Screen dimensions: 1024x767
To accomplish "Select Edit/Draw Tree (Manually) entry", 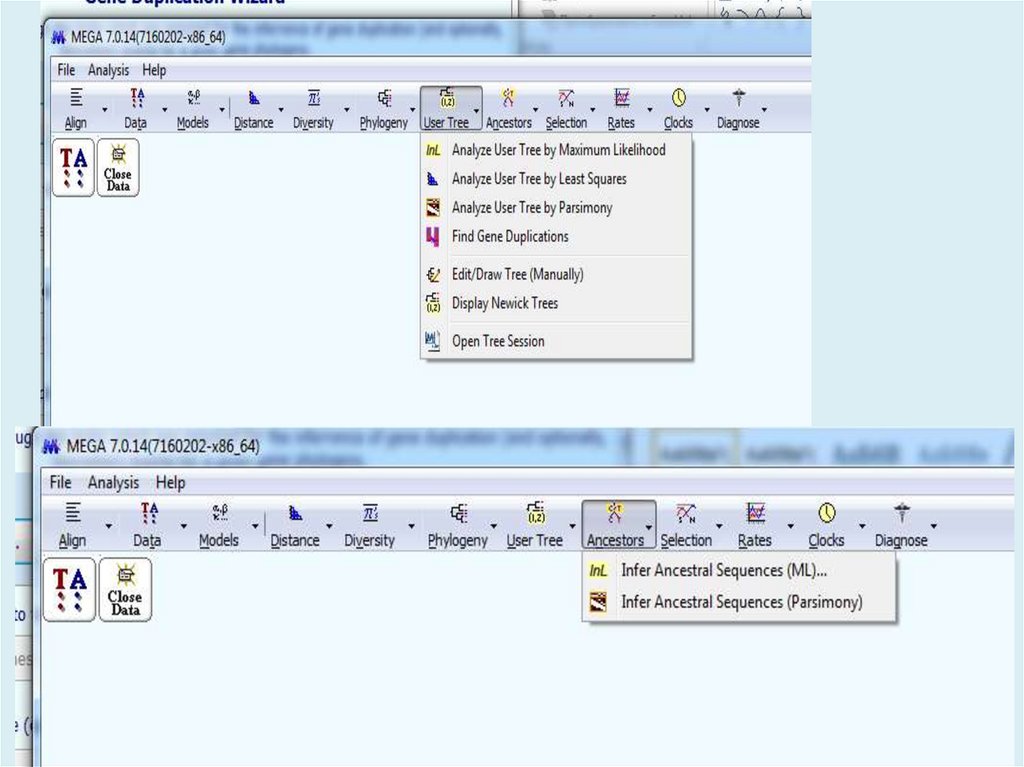I will click(x=556, y=274).
